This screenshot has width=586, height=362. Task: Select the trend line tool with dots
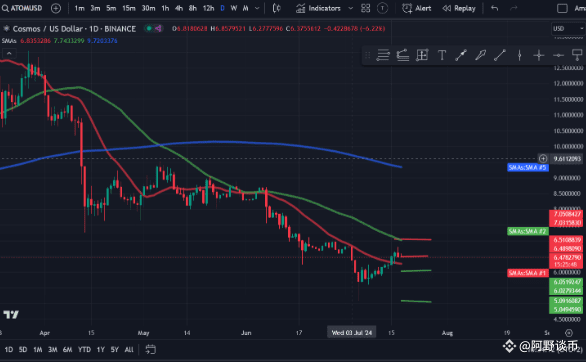click(x=461, y=55)
